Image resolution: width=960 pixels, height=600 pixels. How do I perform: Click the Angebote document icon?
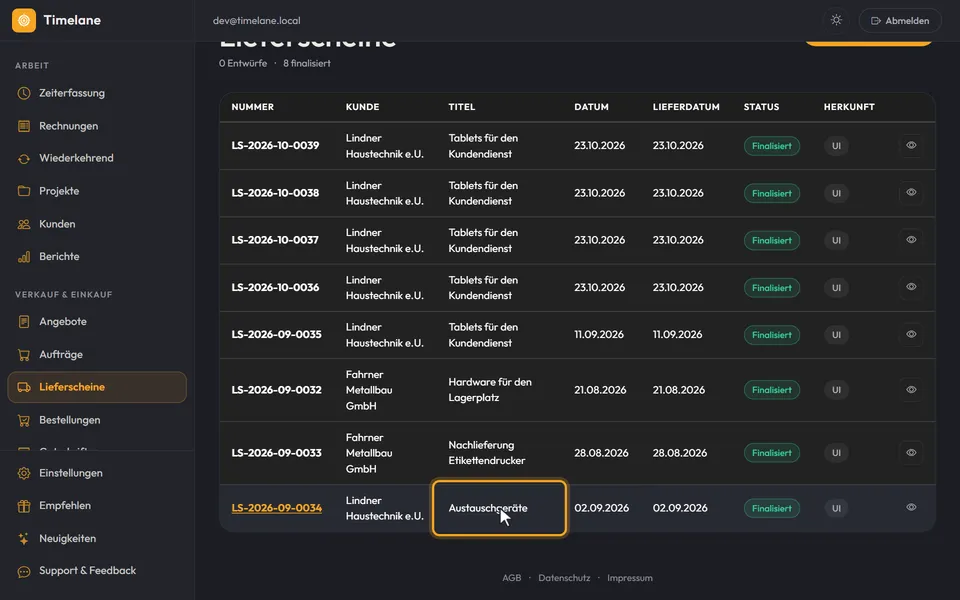point(24,321)
